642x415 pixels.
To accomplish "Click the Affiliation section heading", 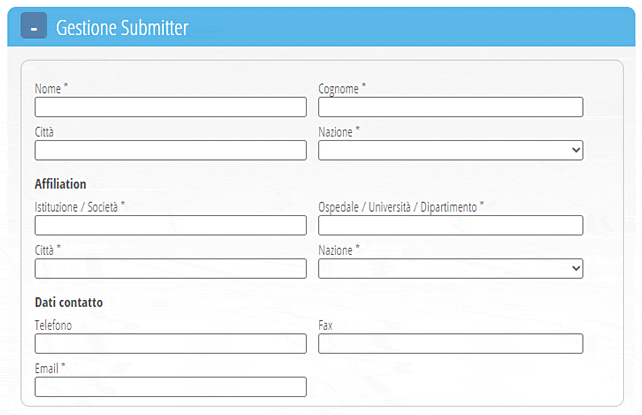I will point(60,184).
